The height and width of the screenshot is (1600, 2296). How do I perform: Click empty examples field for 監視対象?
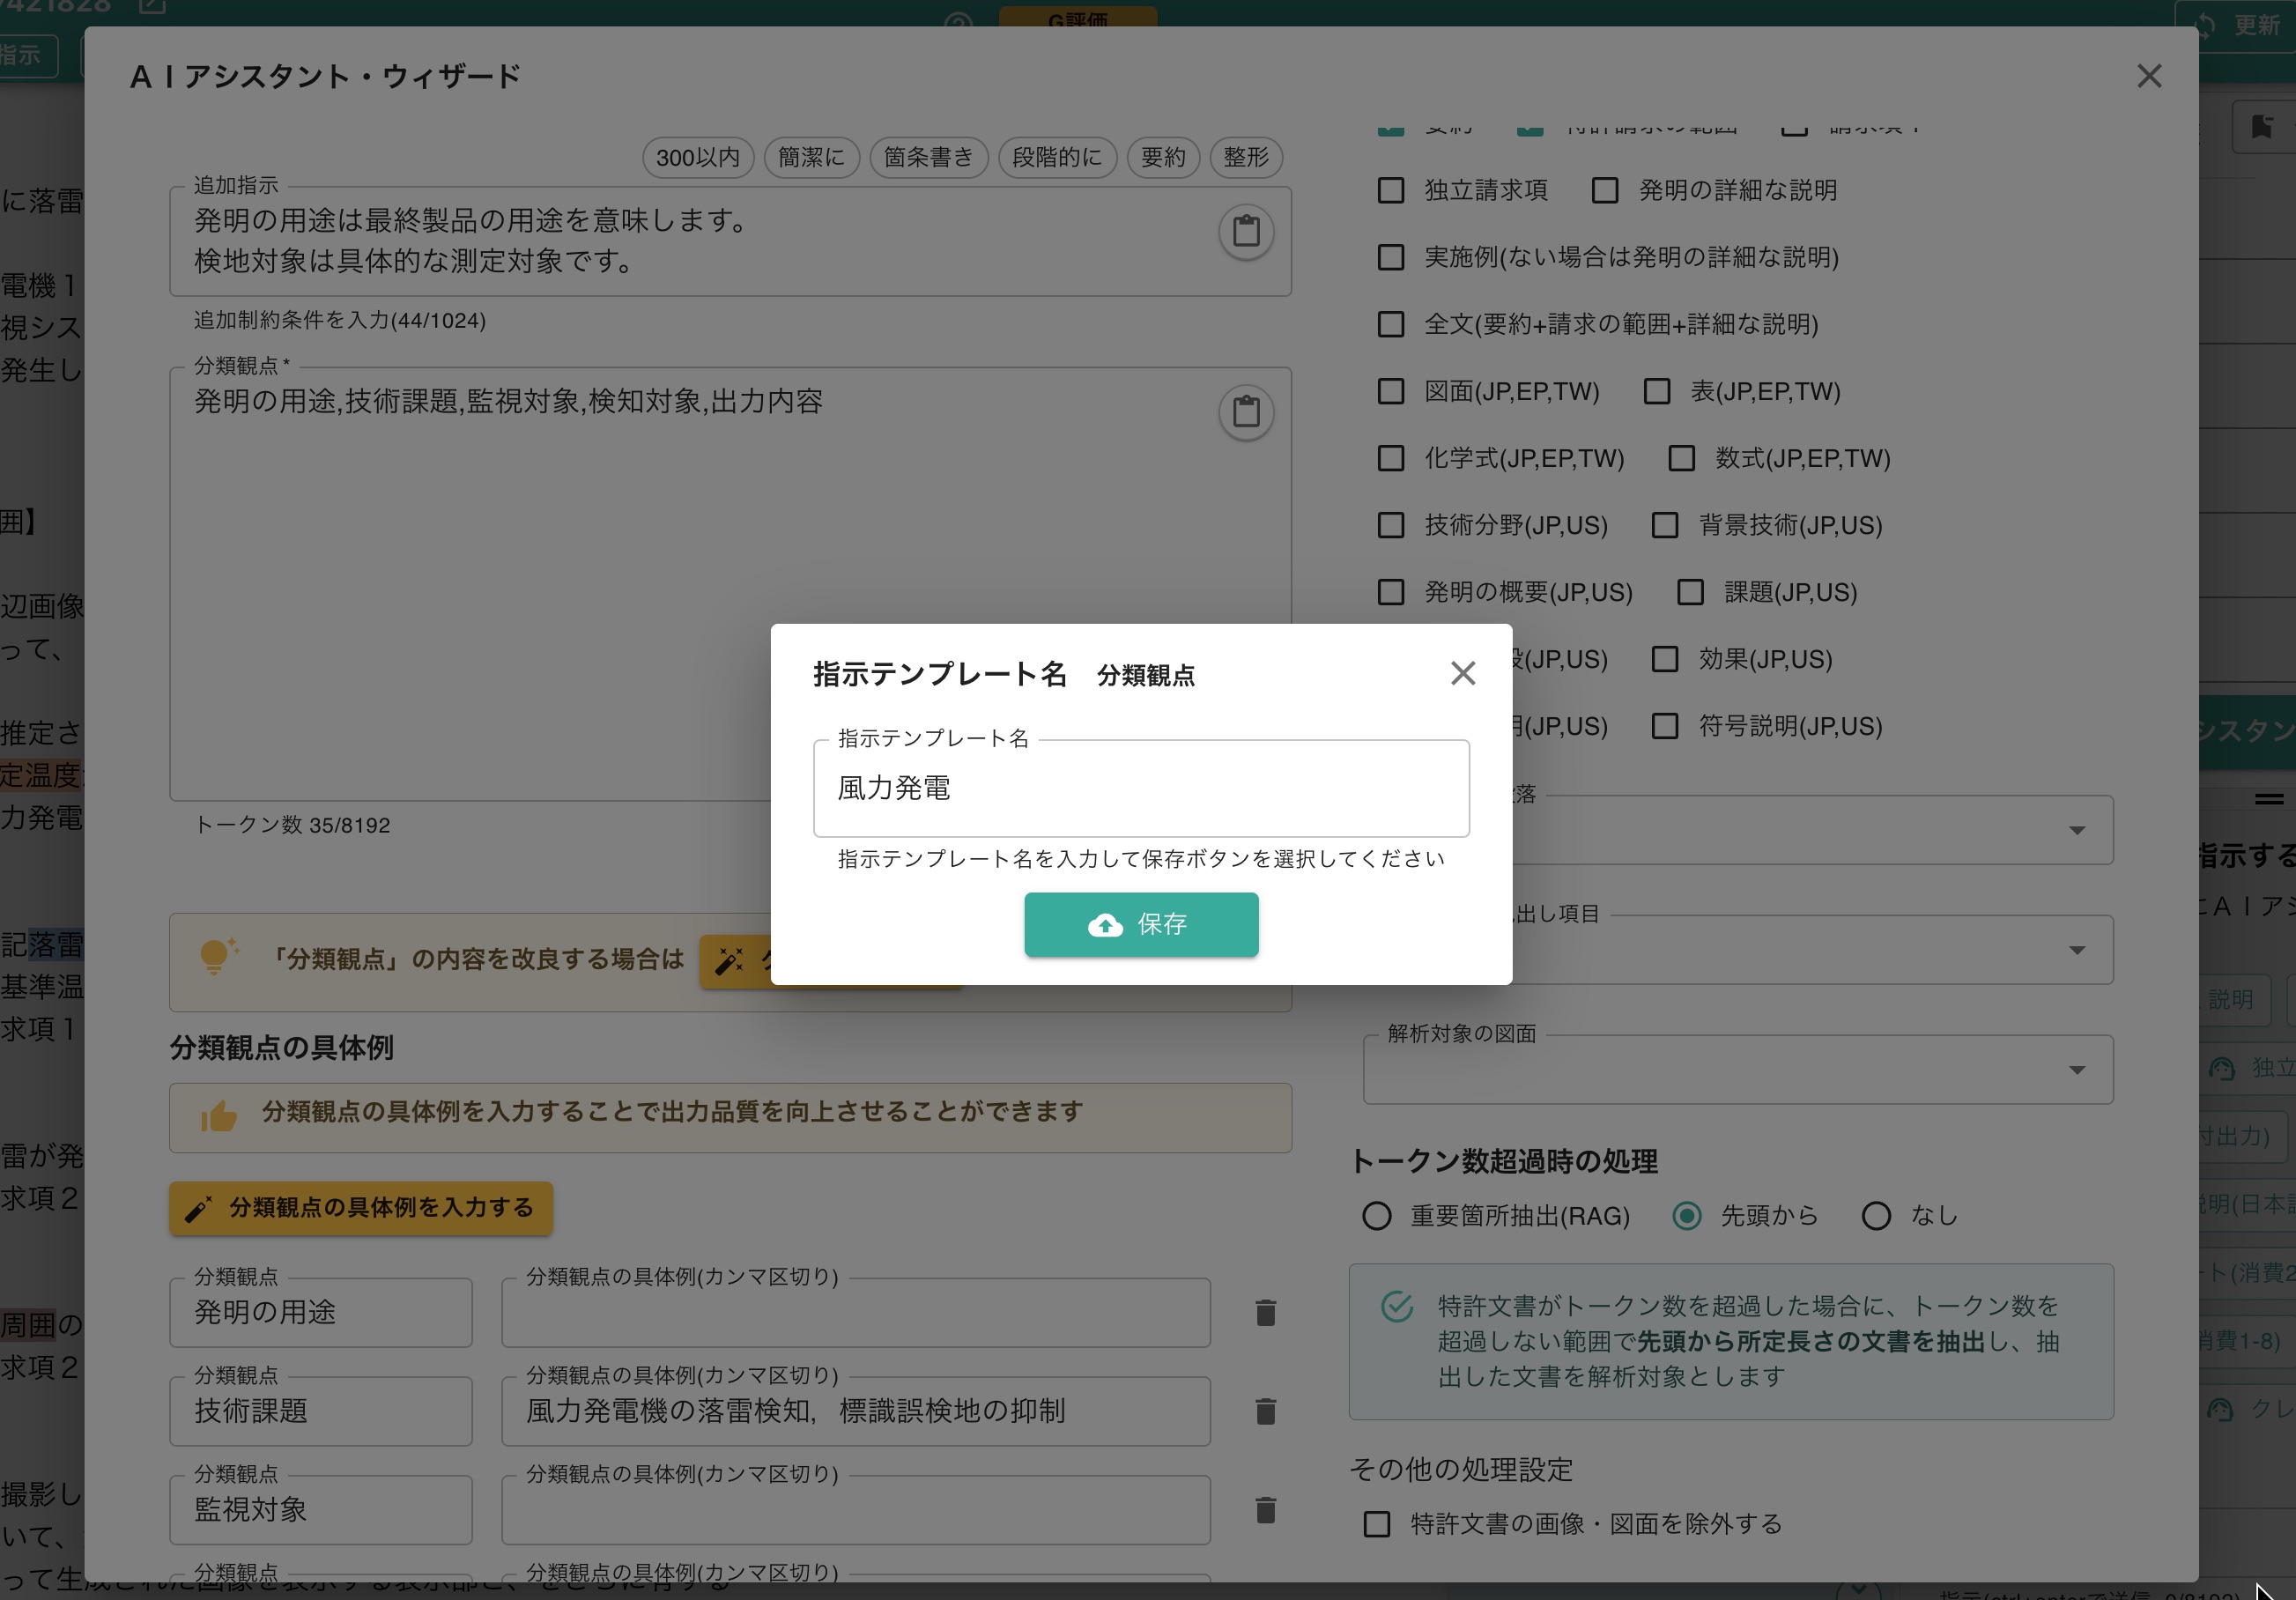pyautogui.click(x=856, y=1510)
